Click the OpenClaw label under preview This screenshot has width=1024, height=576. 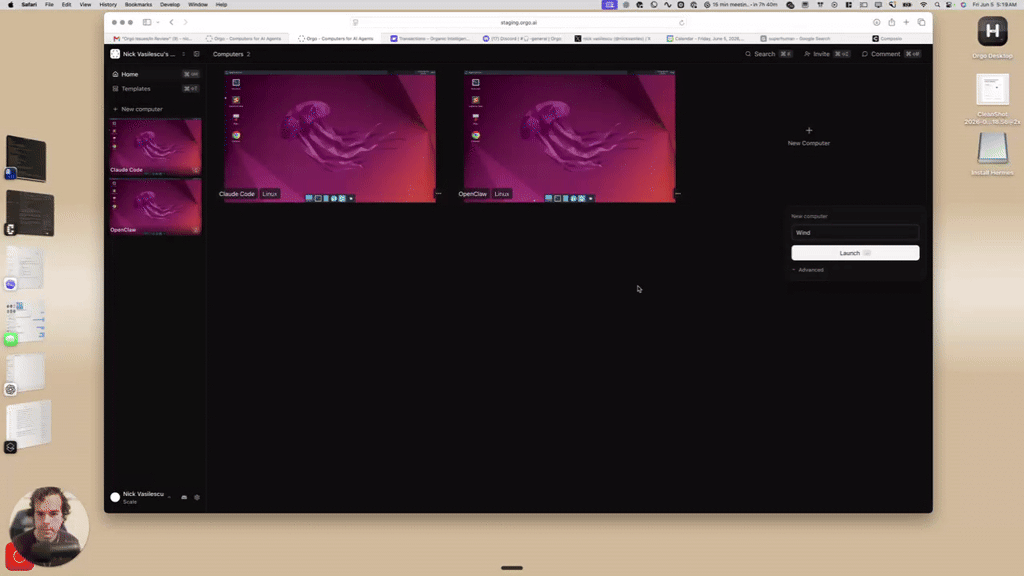click(472, 194)
